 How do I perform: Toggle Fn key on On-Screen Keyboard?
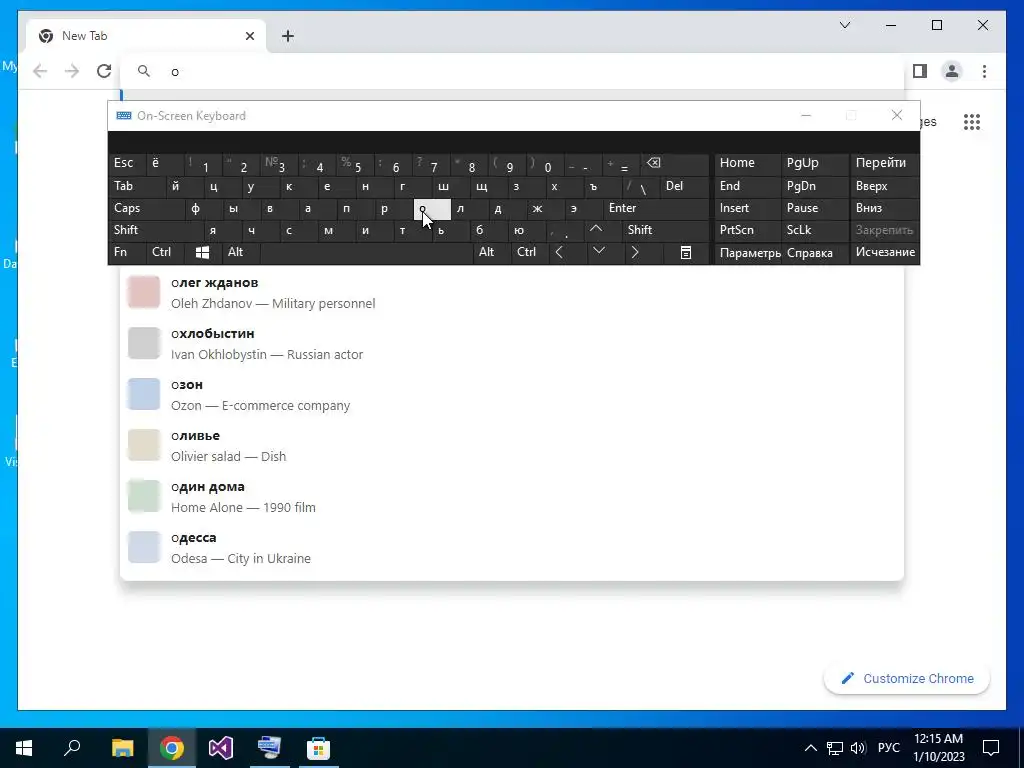127,253
